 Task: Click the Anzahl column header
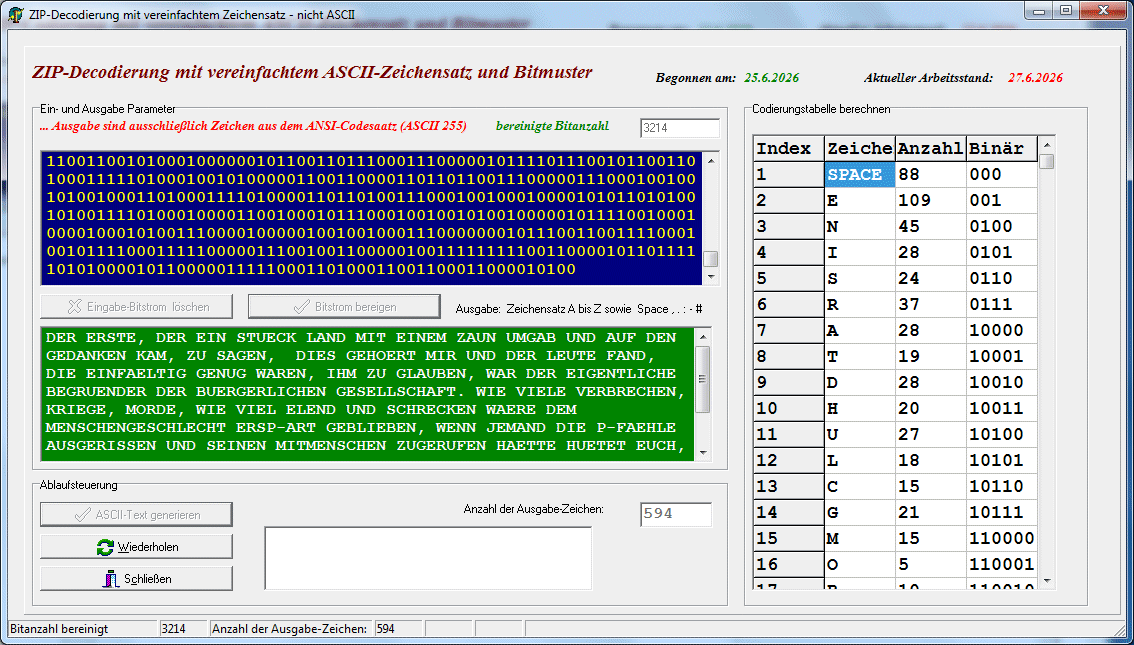coord(931,148)
